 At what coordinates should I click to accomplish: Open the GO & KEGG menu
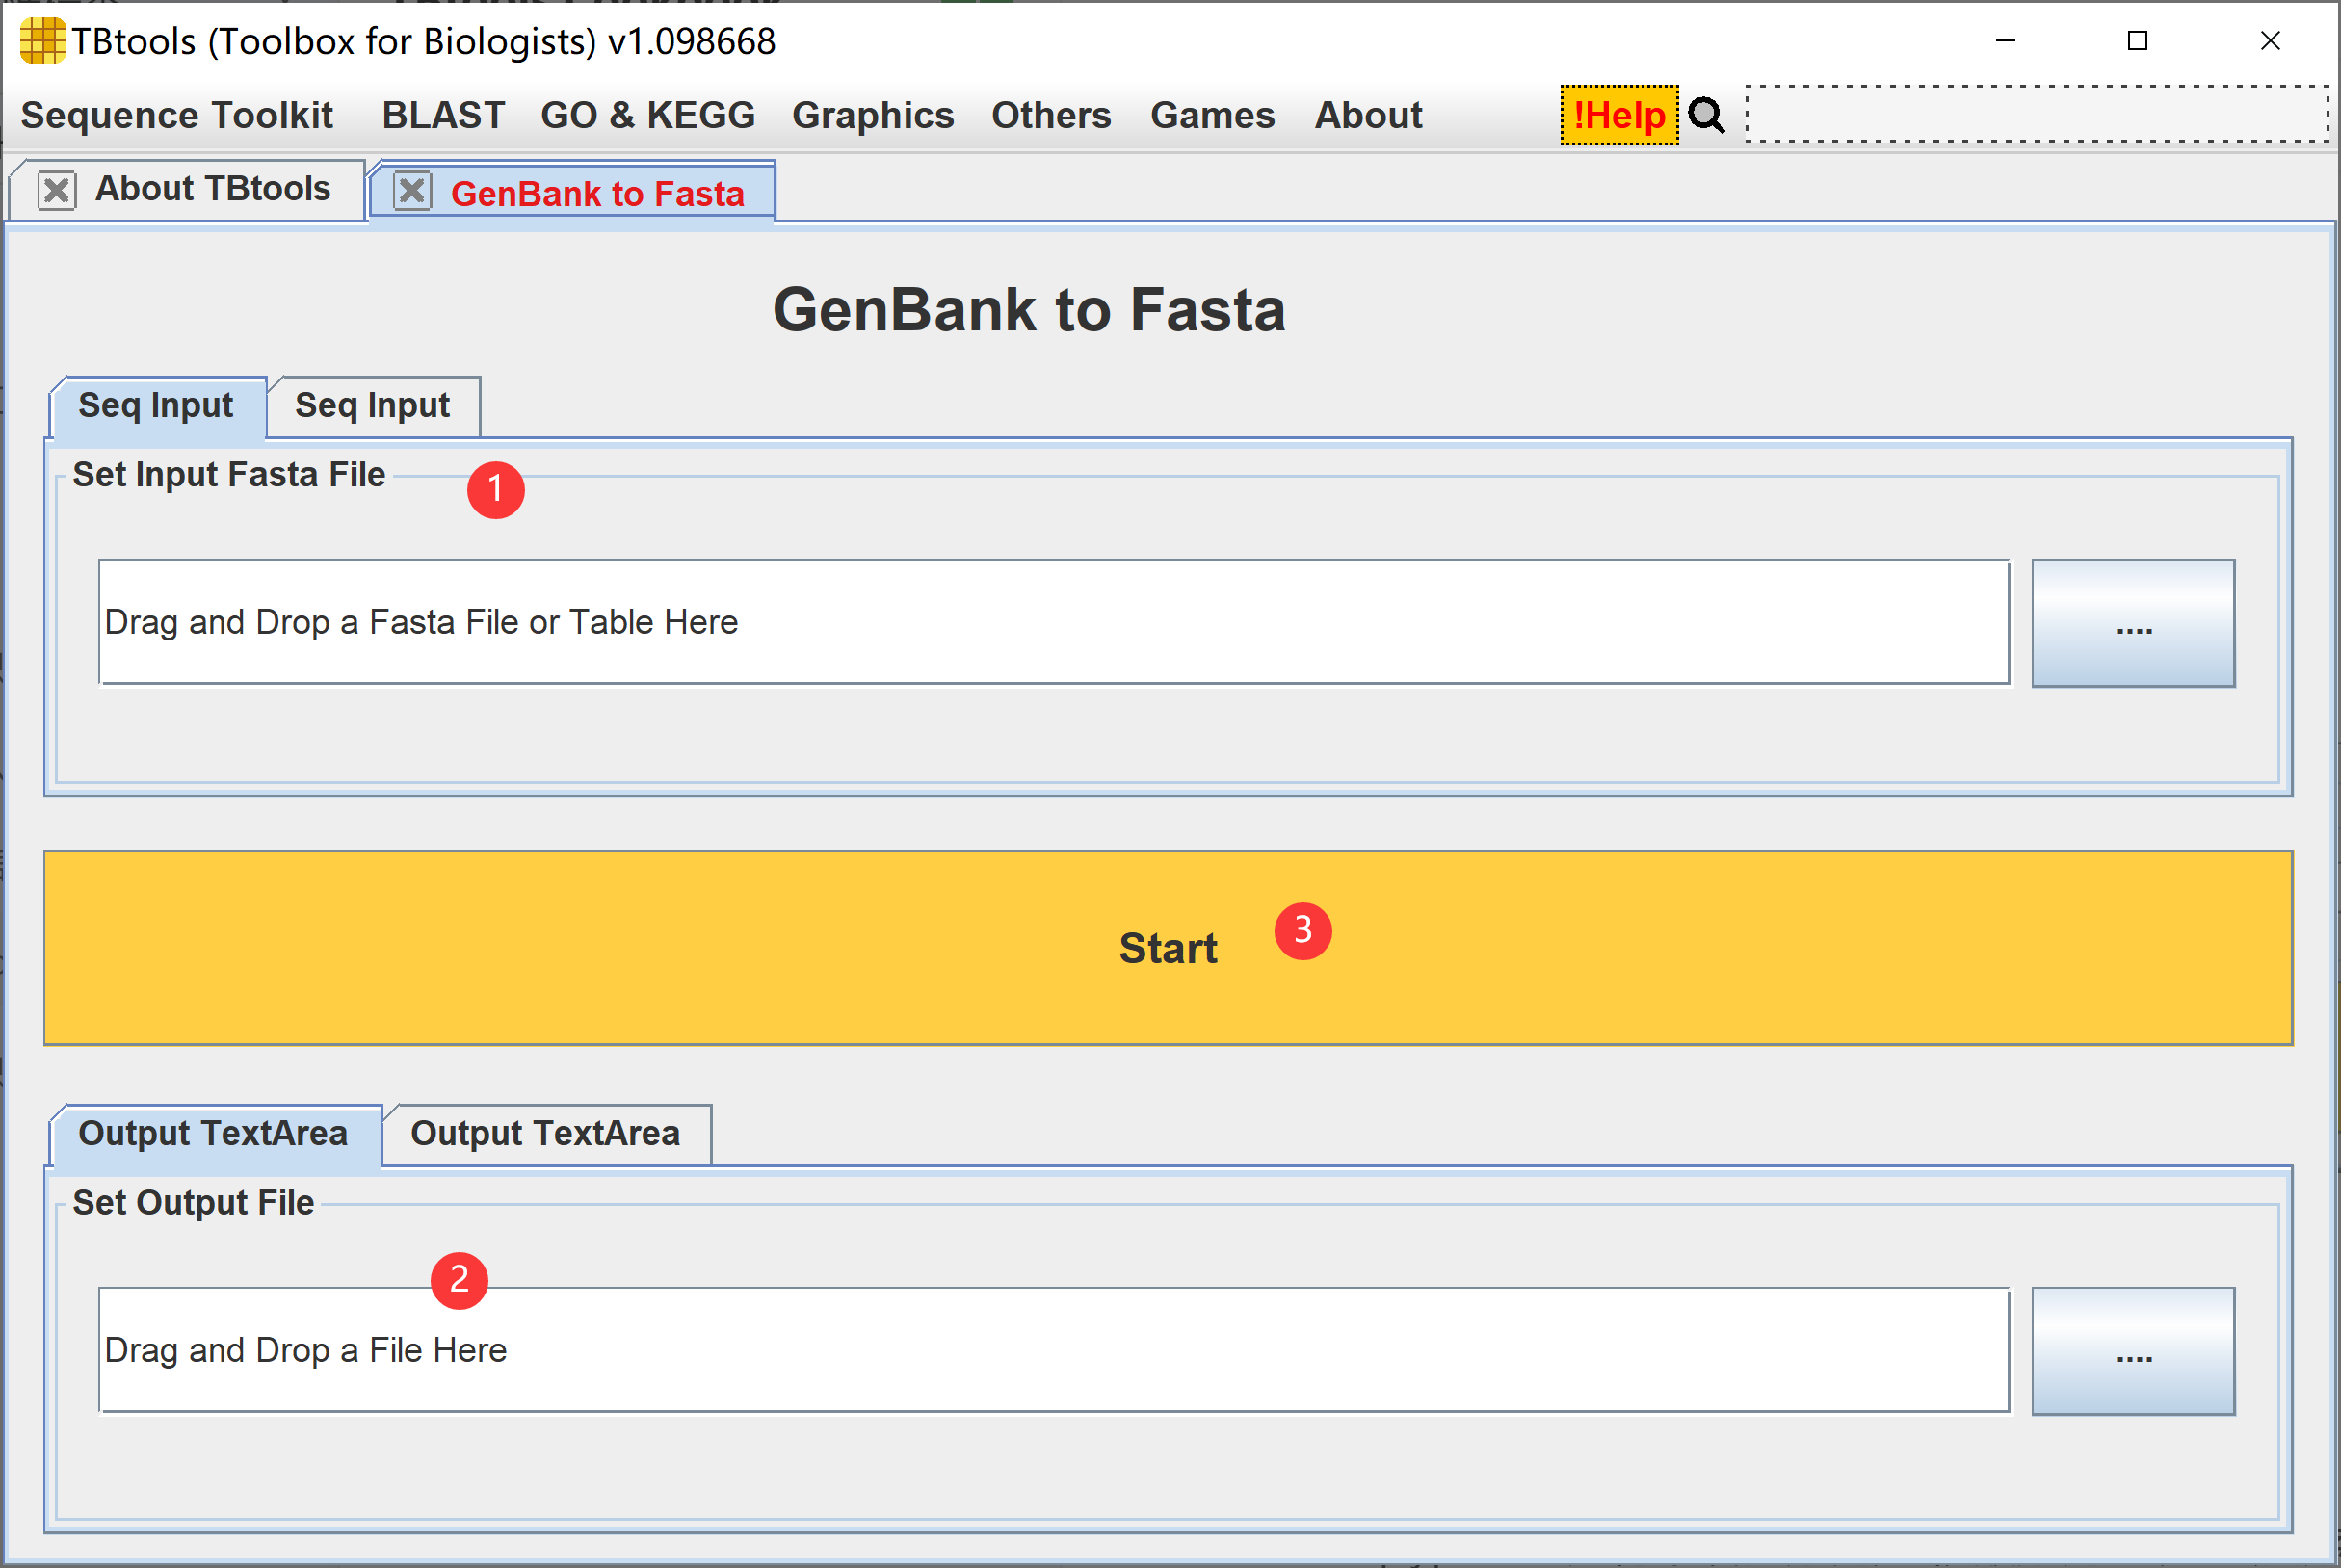pyautogui.click(x=648, y=115)
